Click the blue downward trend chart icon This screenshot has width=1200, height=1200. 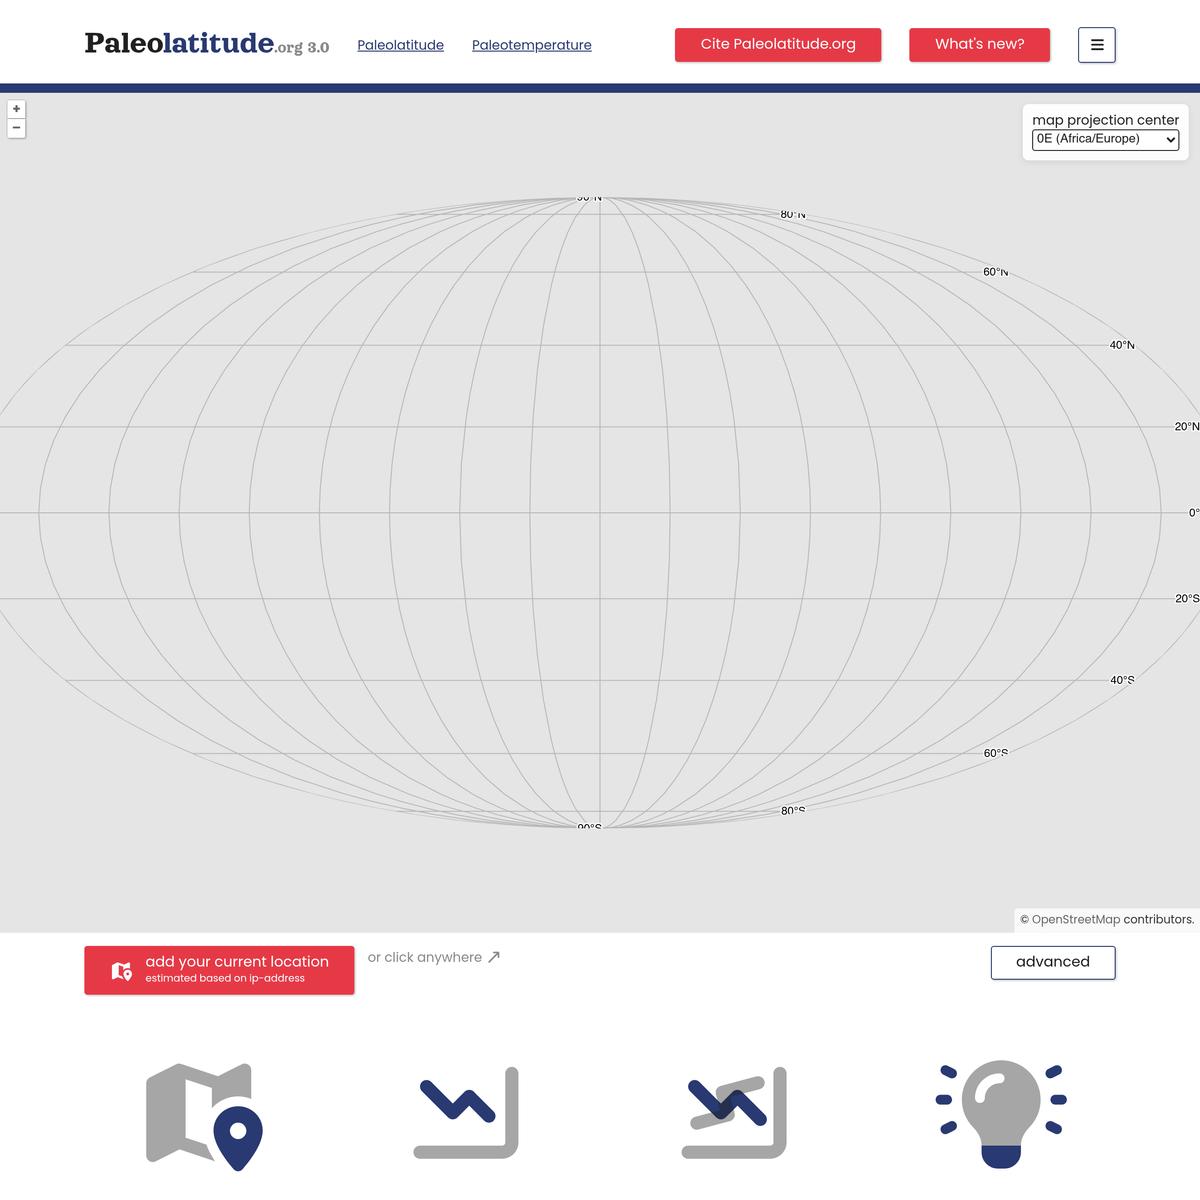466,1112
